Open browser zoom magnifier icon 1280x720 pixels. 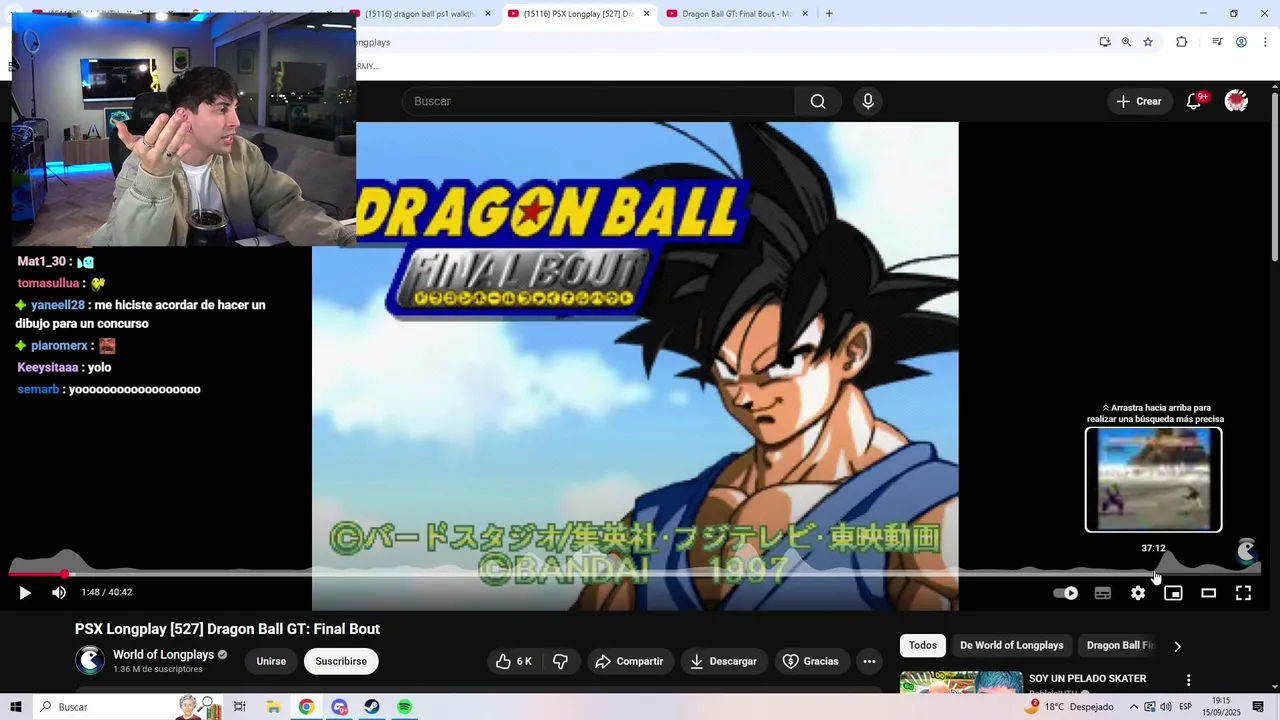[x=1126, y=42]
